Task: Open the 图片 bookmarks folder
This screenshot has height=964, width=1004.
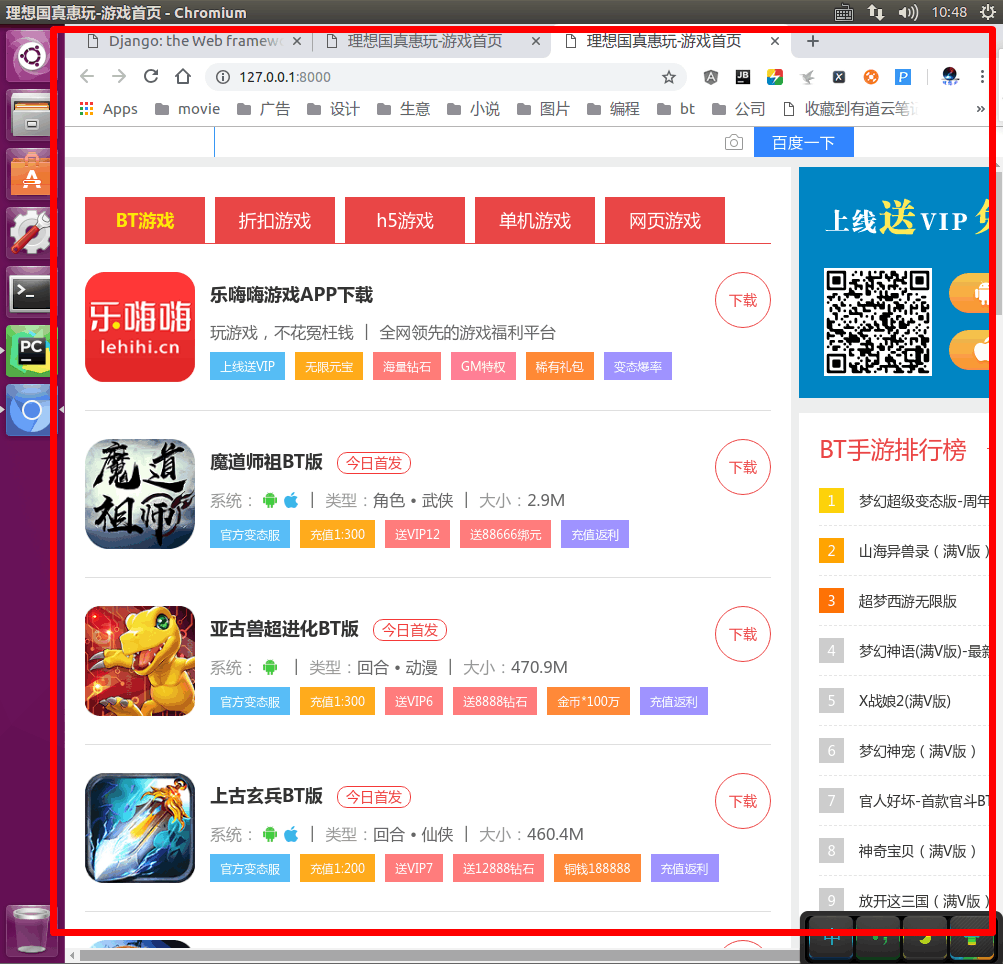Action: point(543,109)
